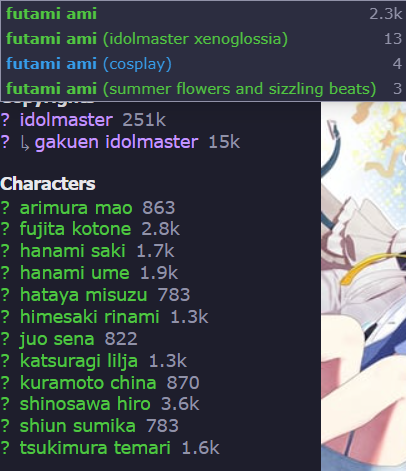Open the gakuen idolmaster tag

coord(116,142)
